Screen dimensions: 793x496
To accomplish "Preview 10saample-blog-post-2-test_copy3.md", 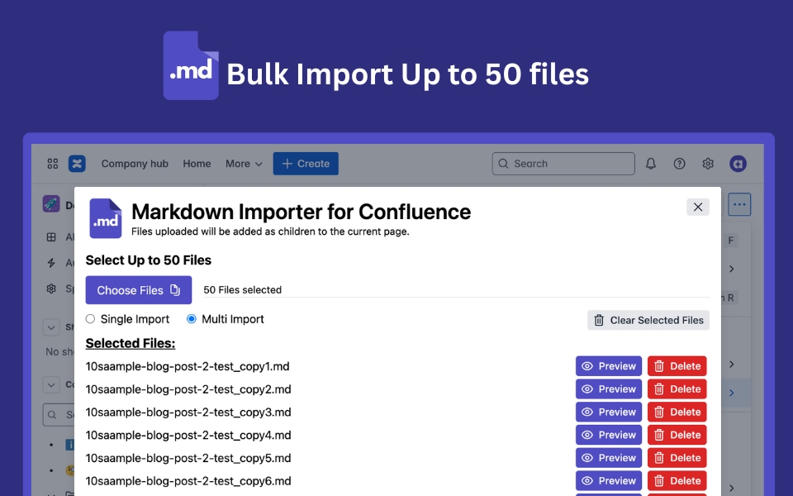I will pos(609,412).
